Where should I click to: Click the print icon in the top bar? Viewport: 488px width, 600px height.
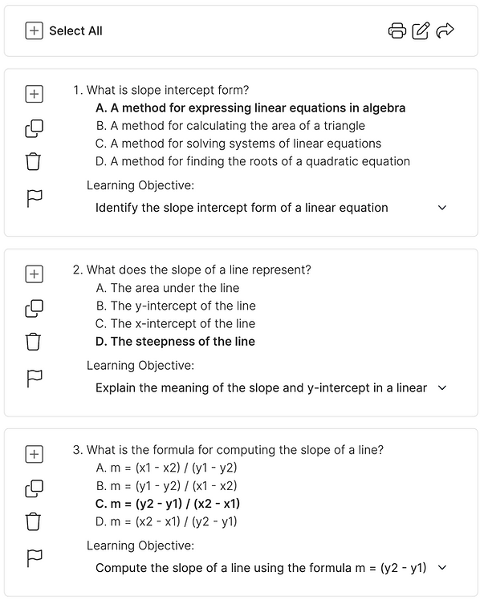(x=397, y=31)
